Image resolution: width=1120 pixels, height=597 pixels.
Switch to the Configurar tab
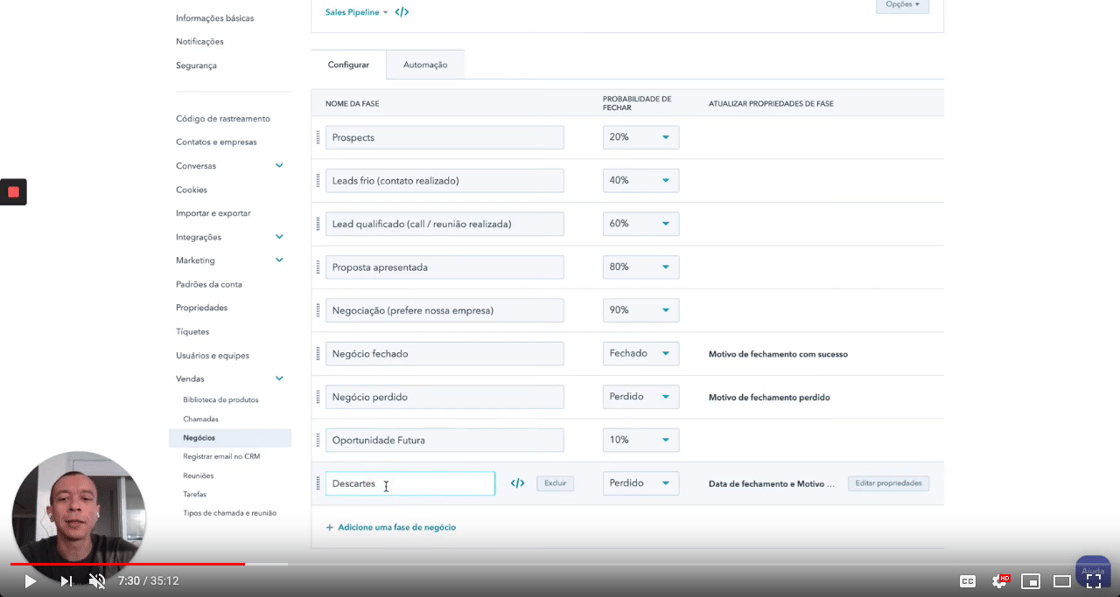(349, 64)
